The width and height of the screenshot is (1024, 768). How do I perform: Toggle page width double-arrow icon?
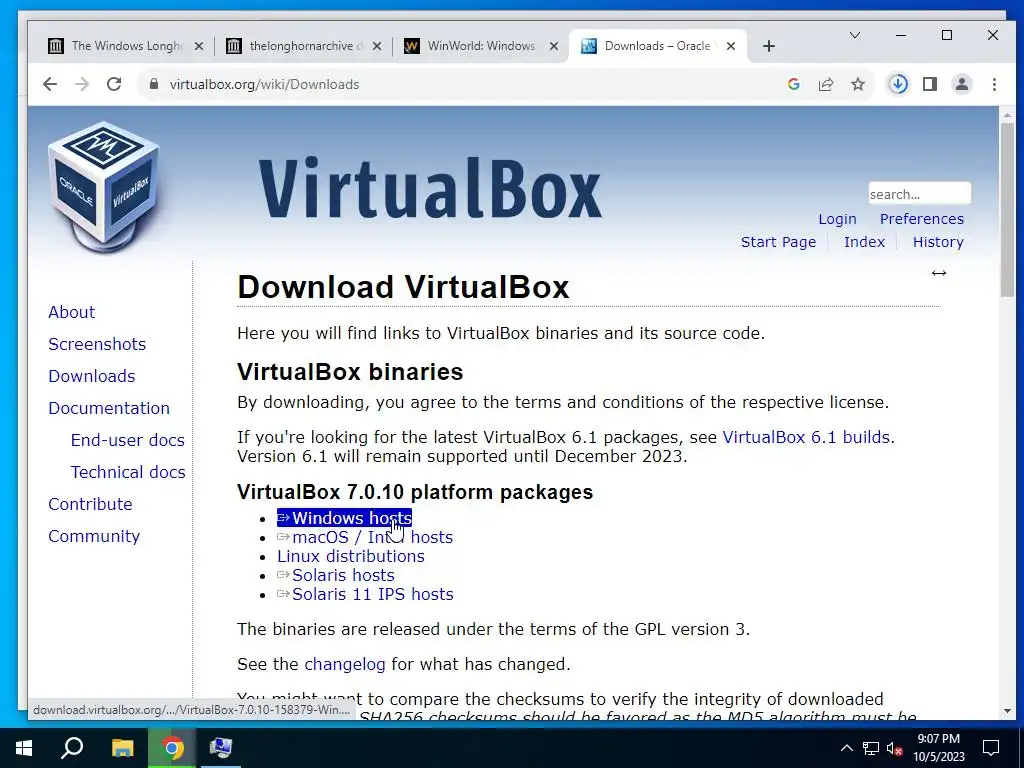pyautogui.click(x=938, y=273)
